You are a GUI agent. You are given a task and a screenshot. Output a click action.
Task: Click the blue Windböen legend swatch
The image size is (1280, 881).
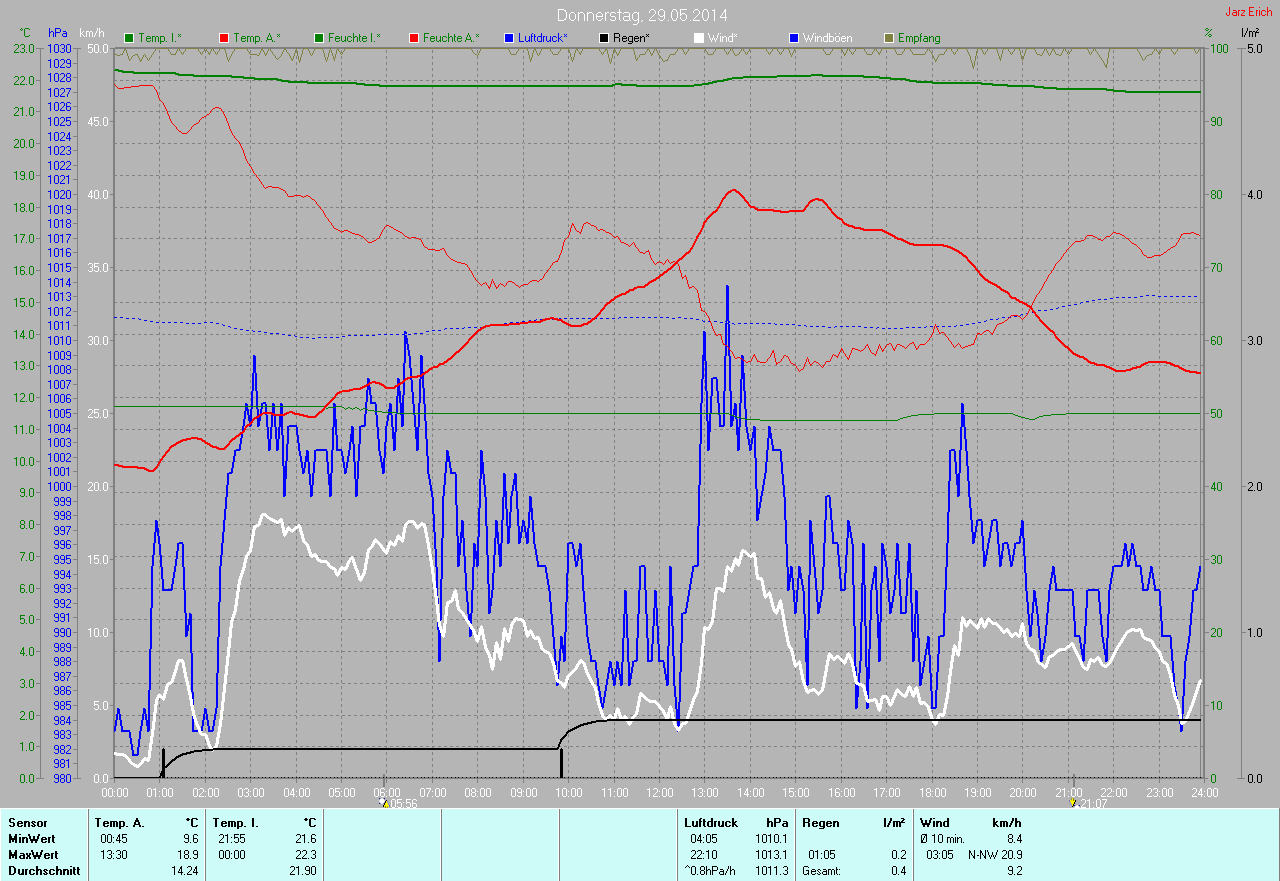click(793, 38)
